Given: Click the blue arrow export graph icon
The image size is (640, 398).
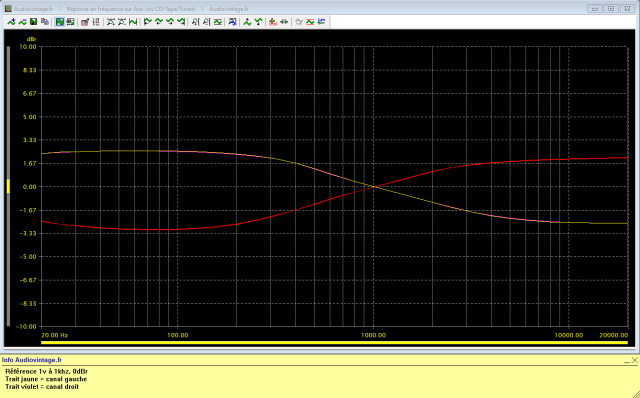Looking at the screenshot, I should click(232, 22).
